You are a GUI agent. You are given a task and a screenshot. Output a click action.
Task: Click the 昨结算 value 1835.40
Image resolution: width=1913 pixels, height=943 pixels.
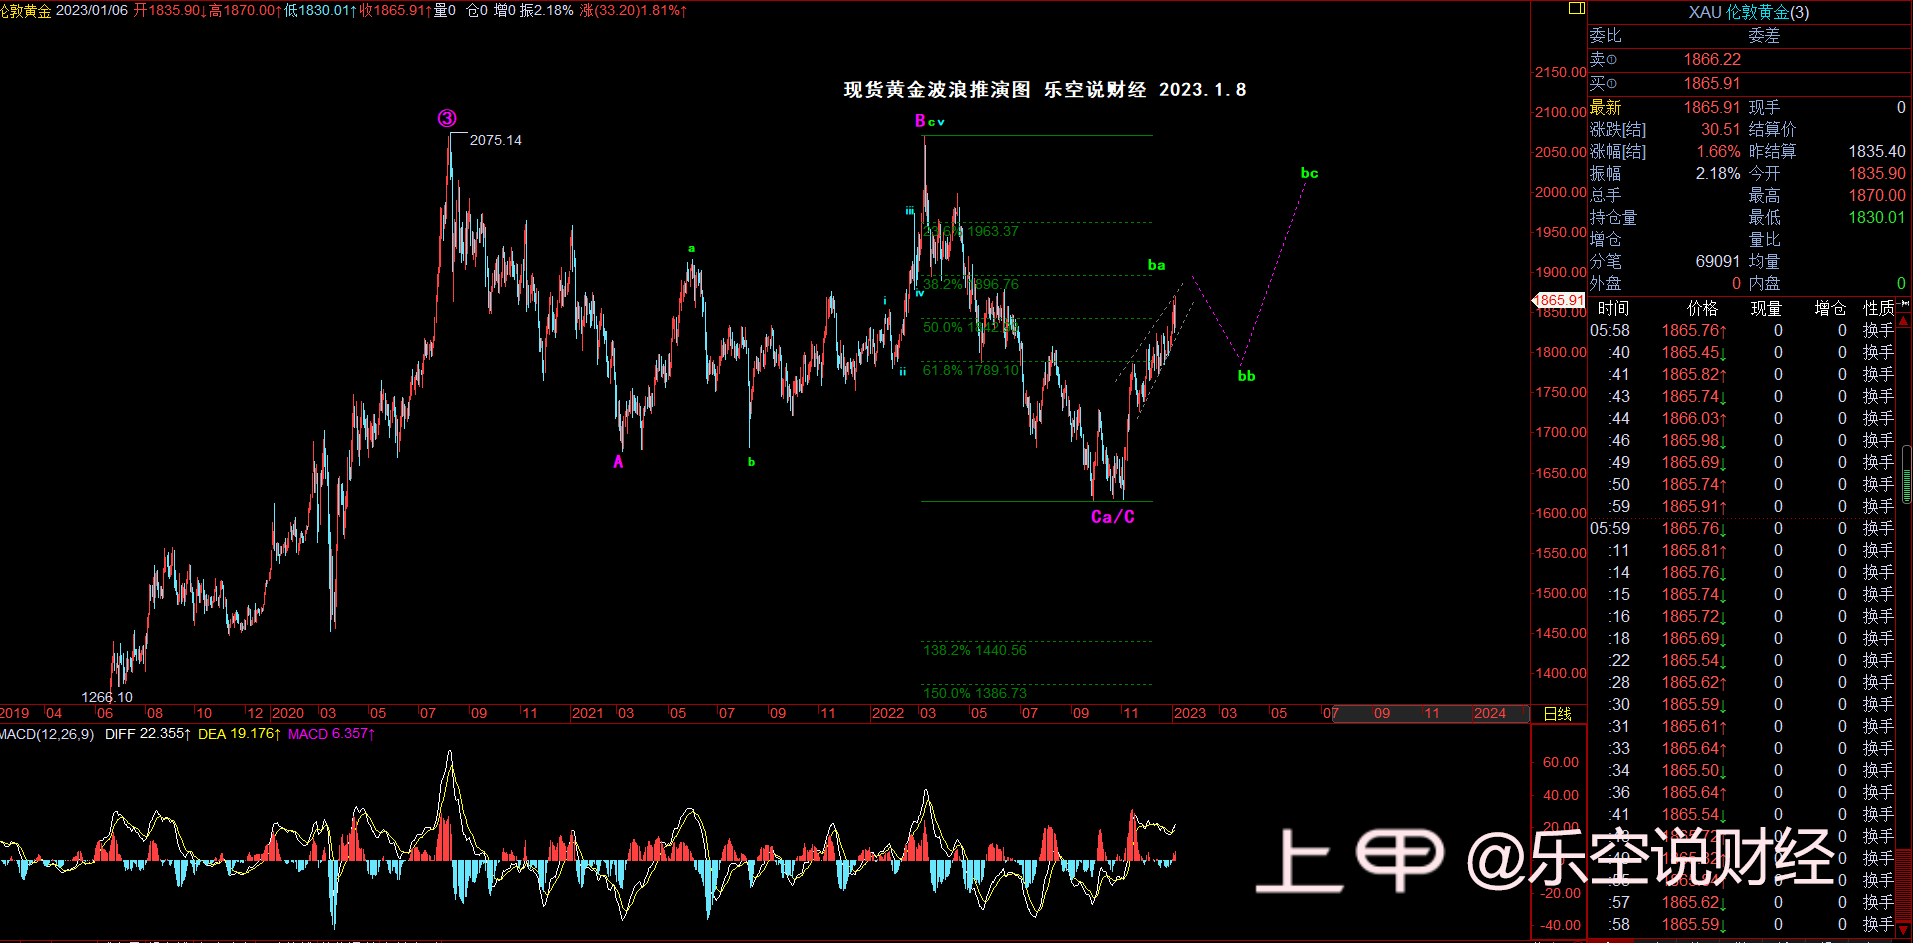click(x=1877, y=152)
